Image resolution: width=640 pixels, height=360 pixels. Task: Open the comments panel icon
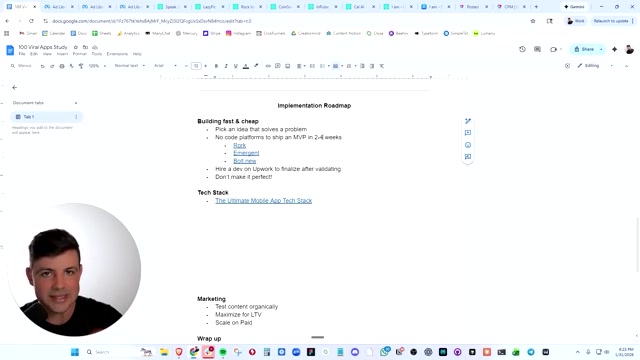(538, 49)
